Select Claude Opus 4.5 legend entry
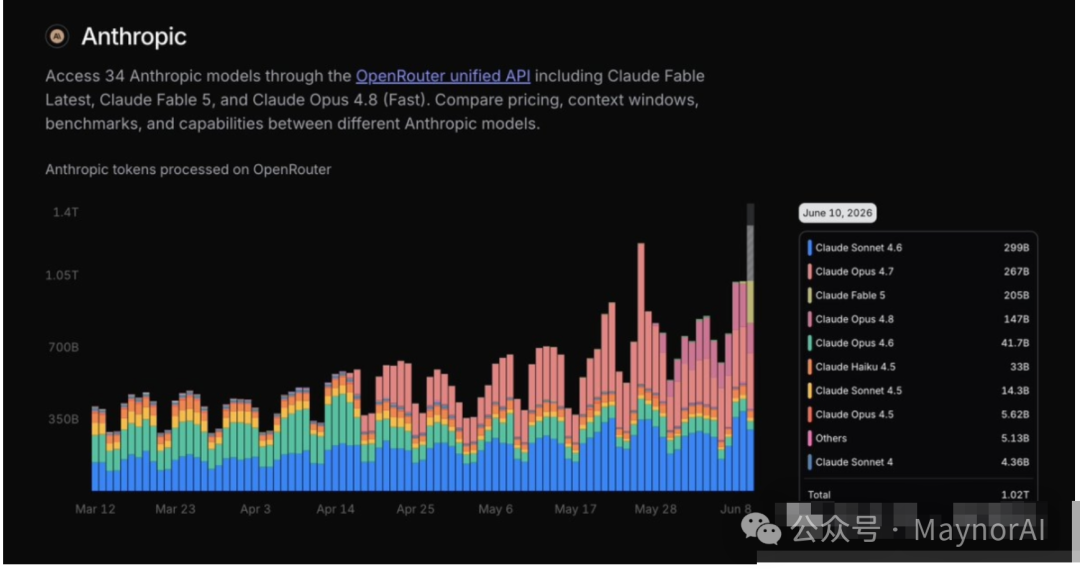The width and height of the screenshot is (1080, 573). tap(919, 415)
